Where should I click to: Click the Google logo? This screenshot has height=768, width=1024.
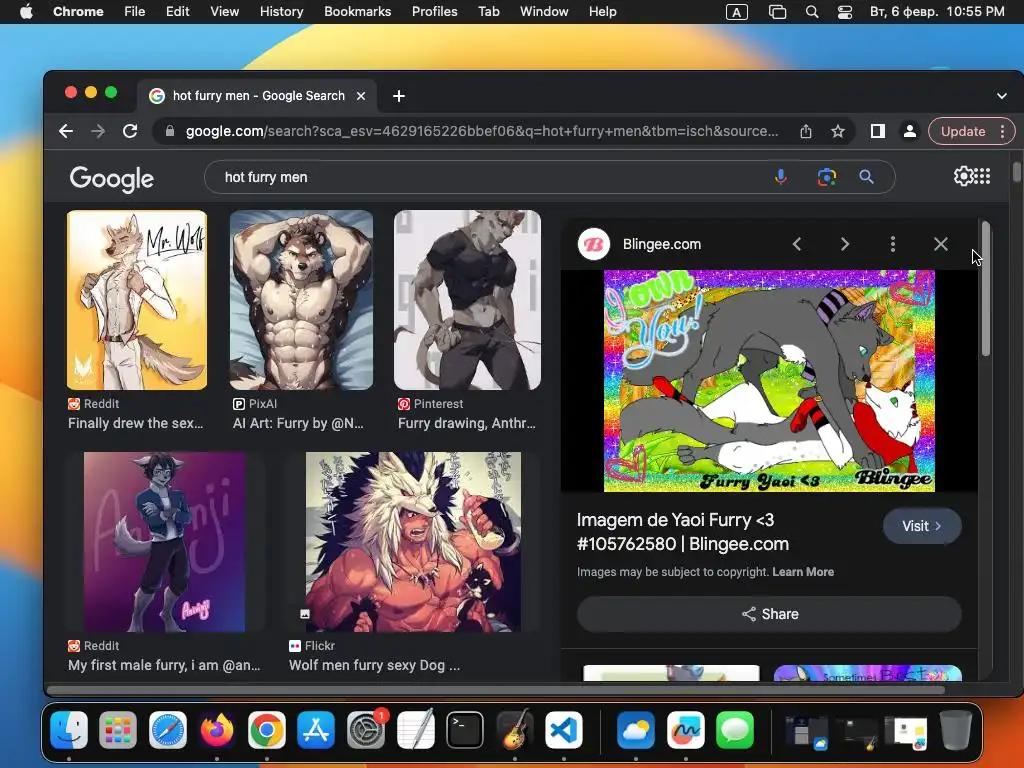click(112, 178)
